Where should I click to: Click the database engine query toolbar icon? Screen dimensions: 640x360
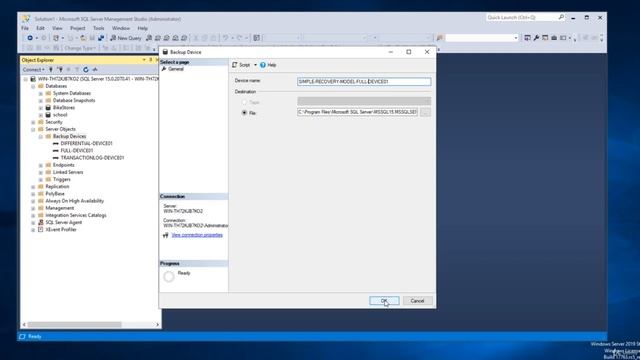pyautogui.click(x=149, y=38)
